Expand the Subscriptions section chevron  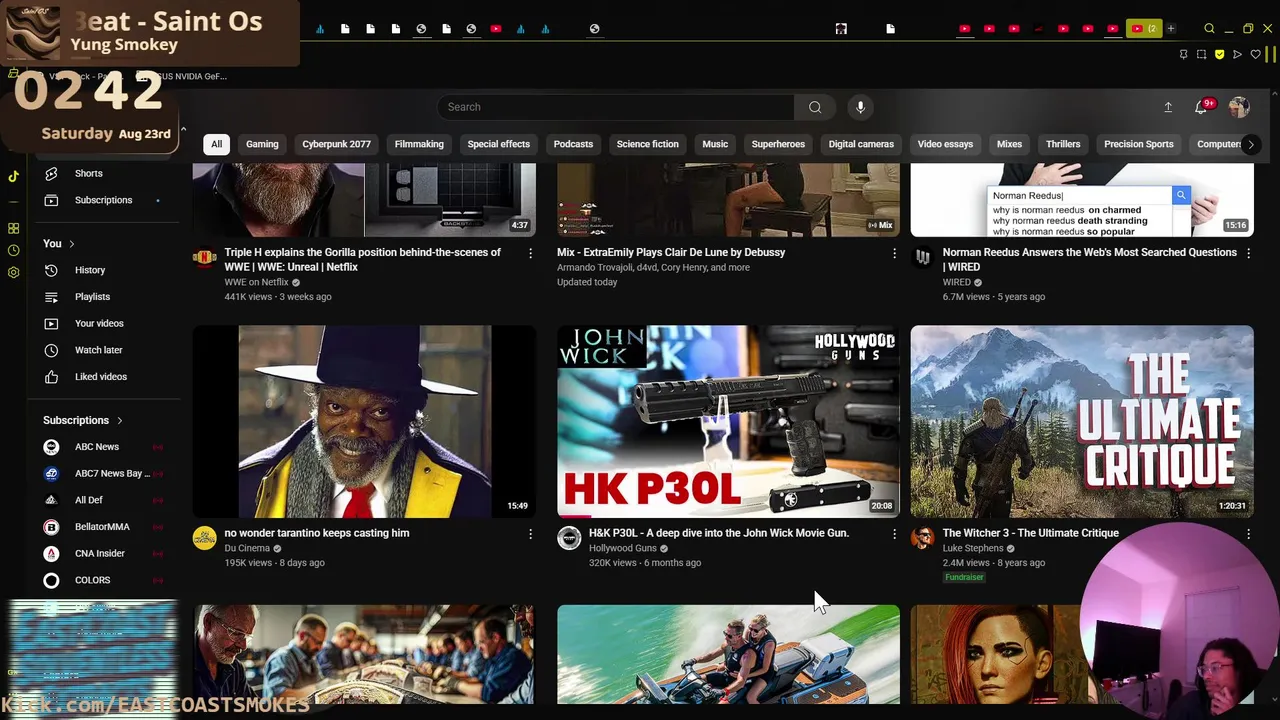pyautogui.click(x=119, y=421)
